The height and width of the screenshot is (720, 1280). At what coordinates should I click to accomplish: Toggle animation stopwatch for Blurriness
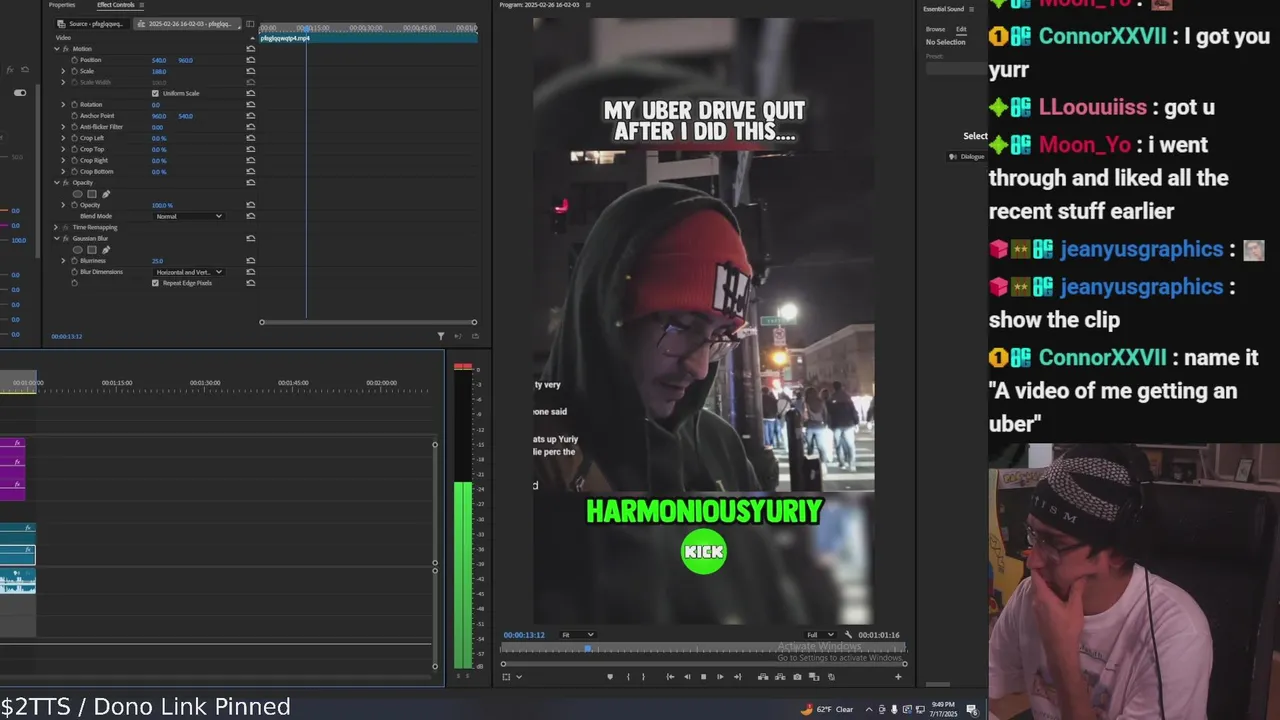tap(74, 260)
